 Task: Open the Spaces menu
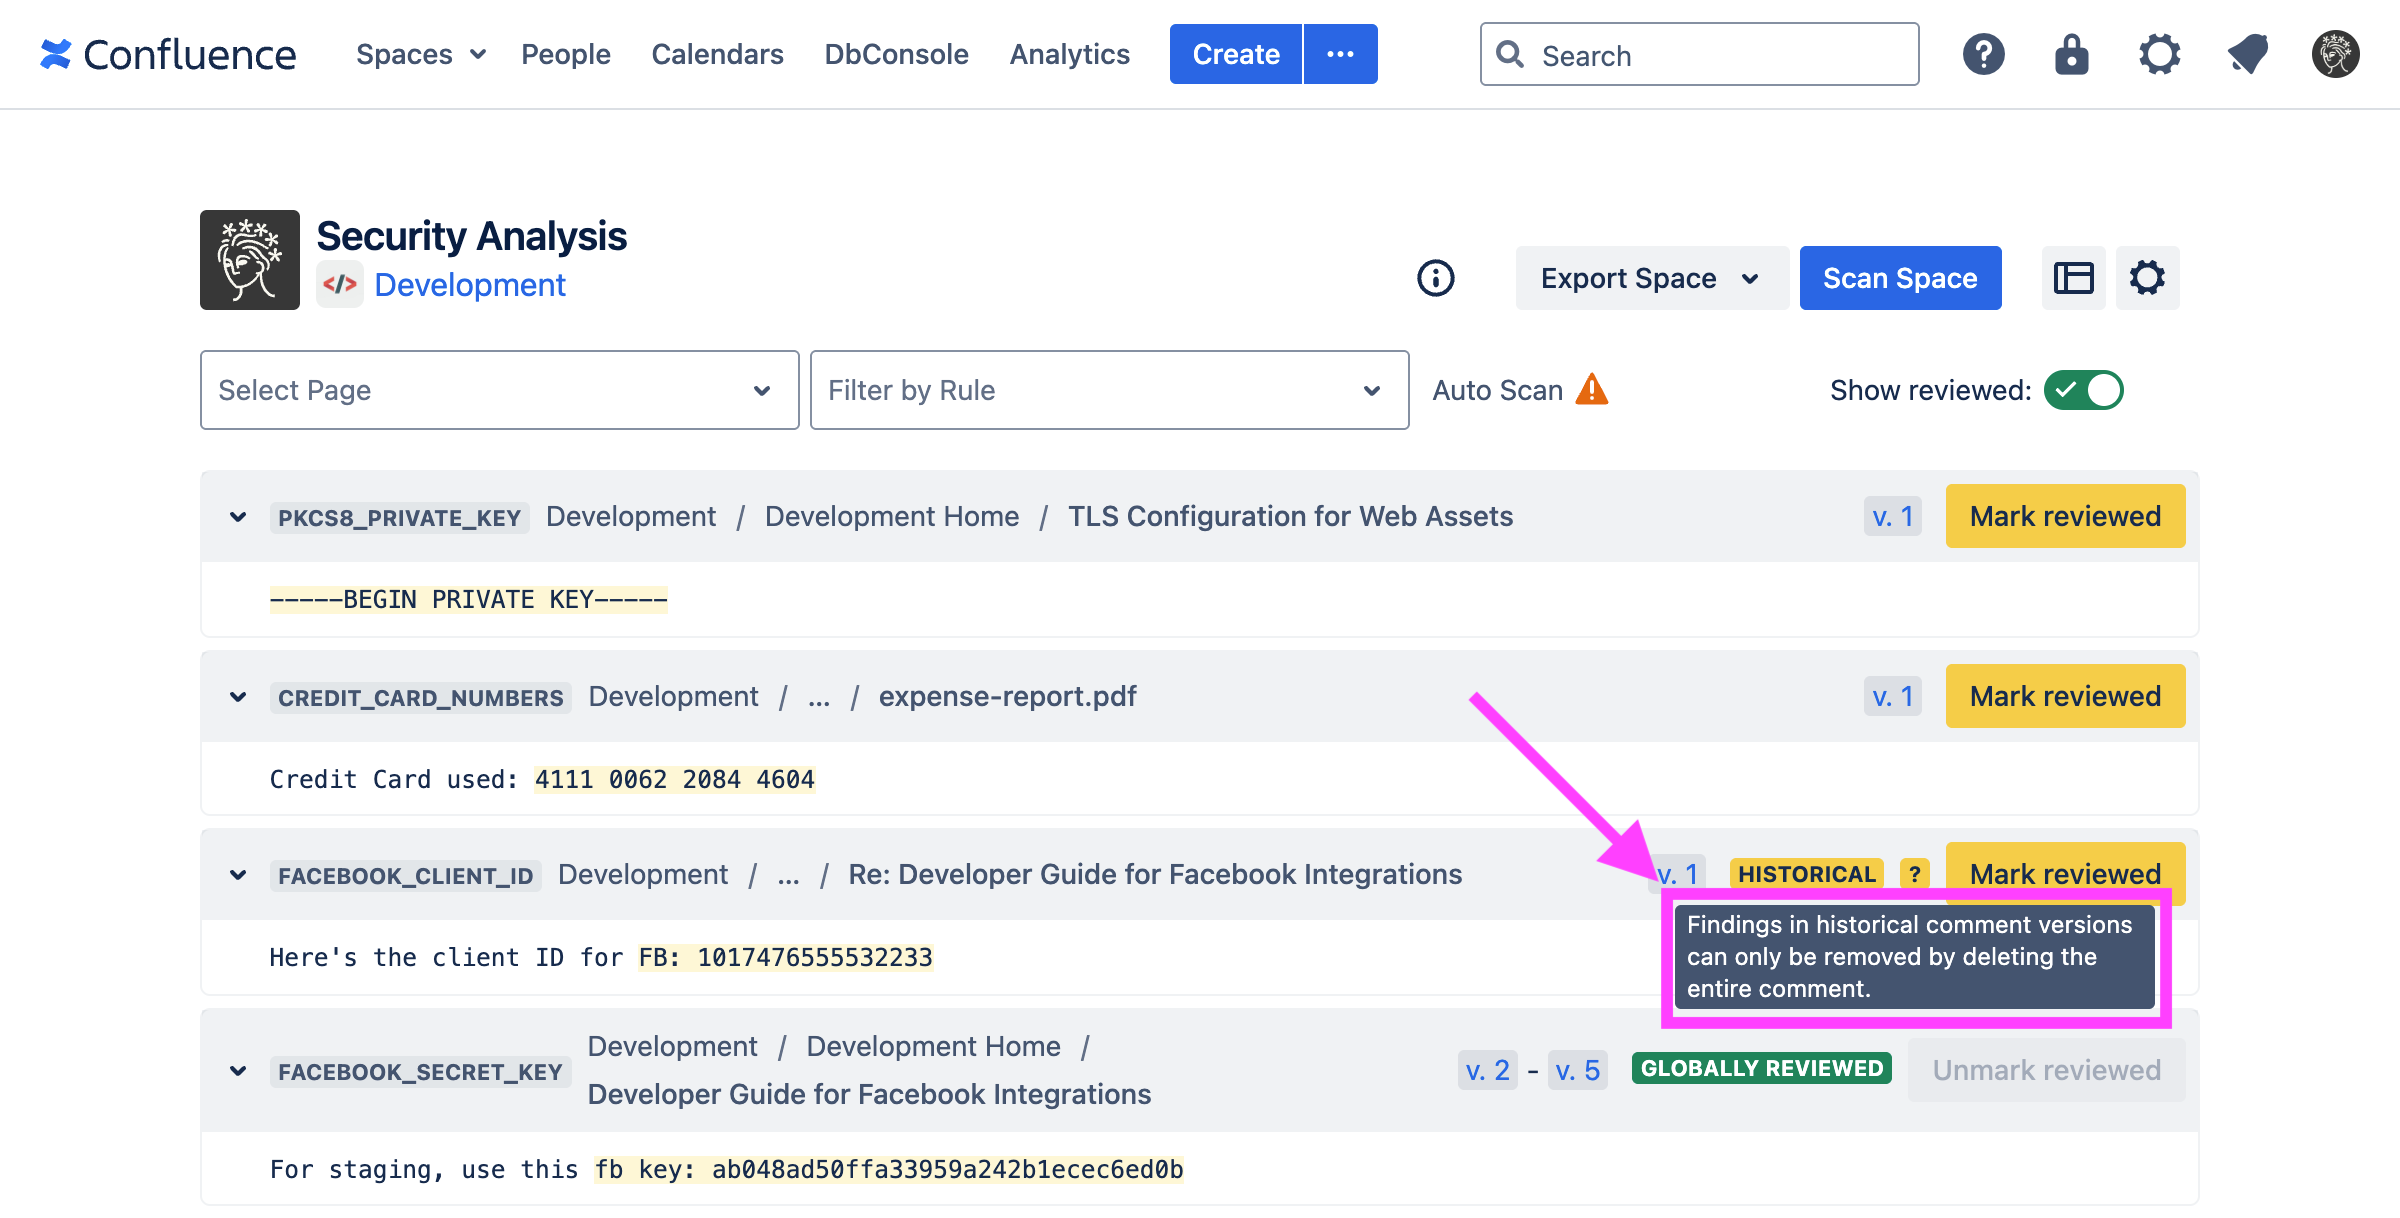coord(420,54)
